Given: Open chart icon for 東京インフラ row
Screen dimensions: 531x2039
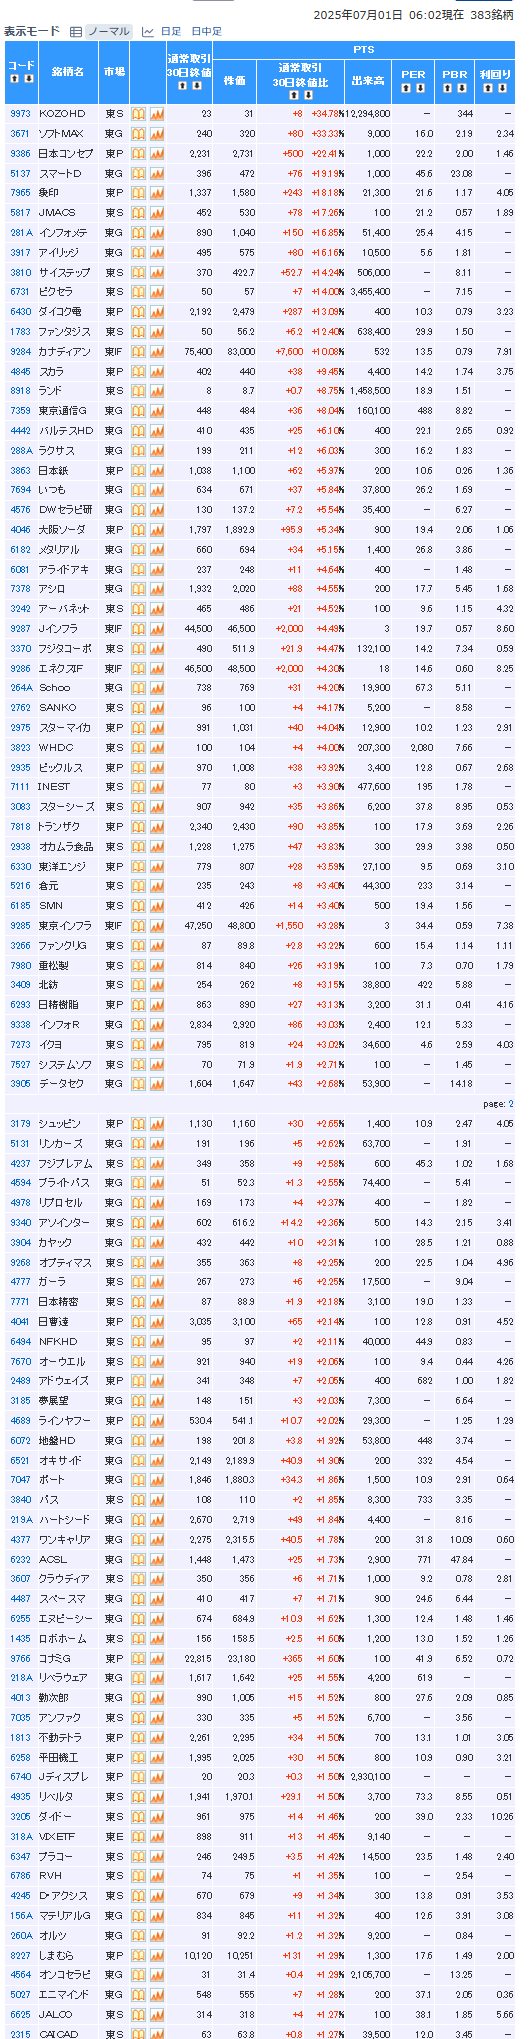Looking at the screenshot, I should (x=157, y=926).
